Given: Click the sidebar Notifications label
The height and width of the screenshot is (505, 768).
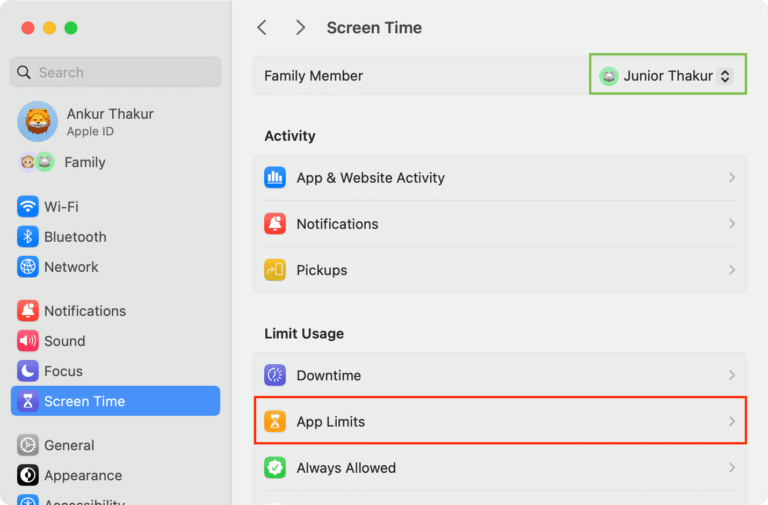Looking at the screenshot, I should pos(85,311).
